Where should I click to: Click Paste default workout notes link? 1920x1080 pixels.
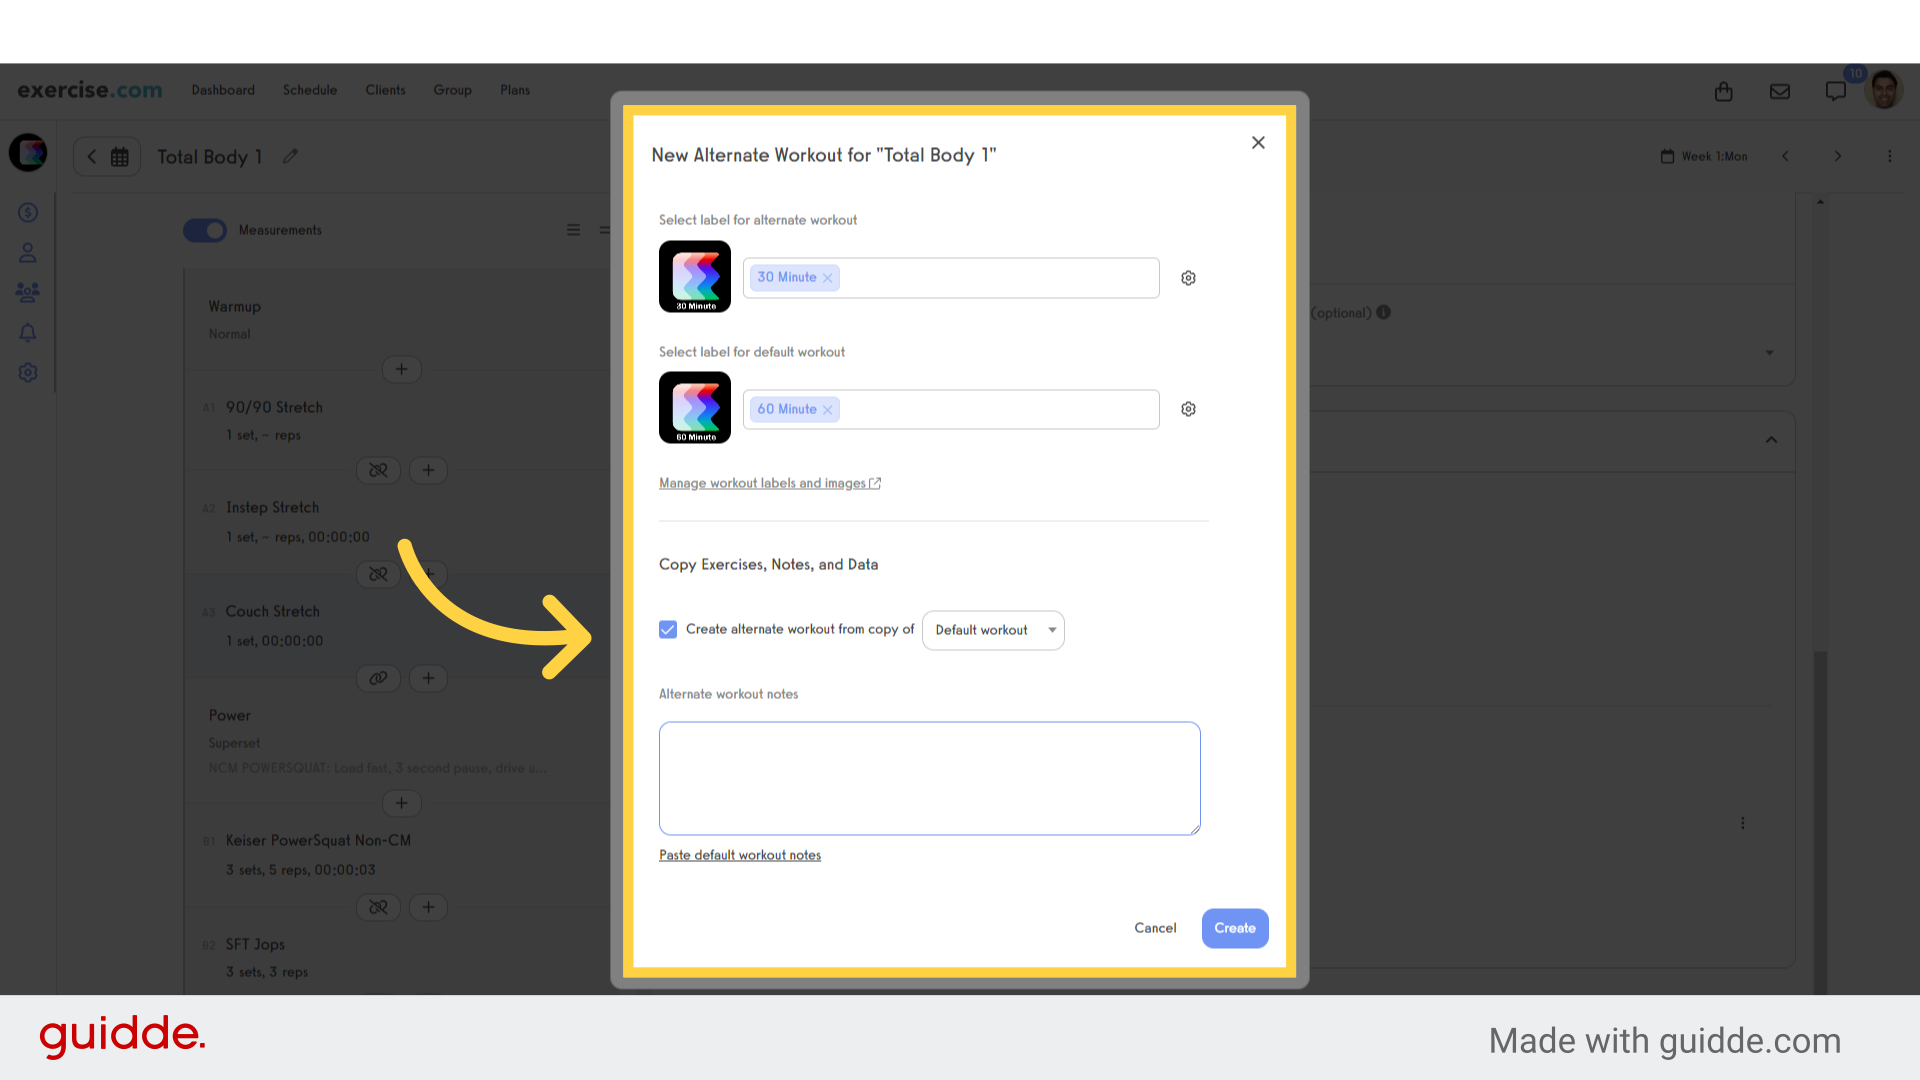[740, 855]
